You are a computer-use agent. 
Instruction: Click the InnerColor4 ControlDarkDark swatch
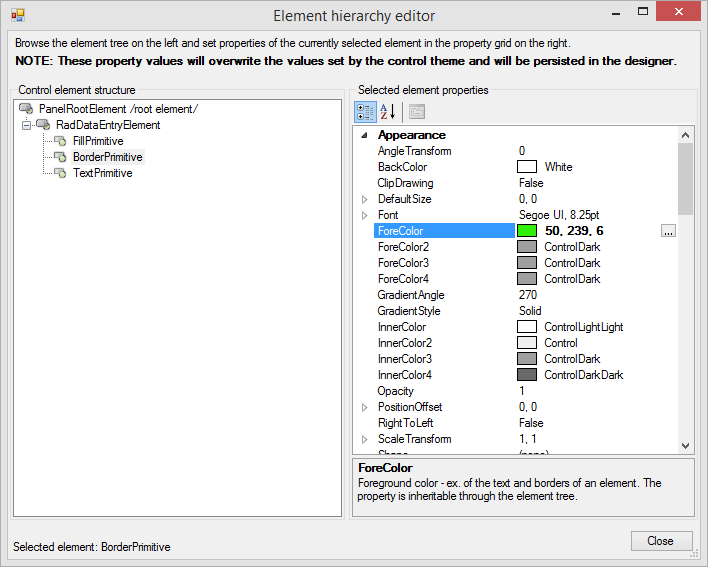tap(527, 375)
